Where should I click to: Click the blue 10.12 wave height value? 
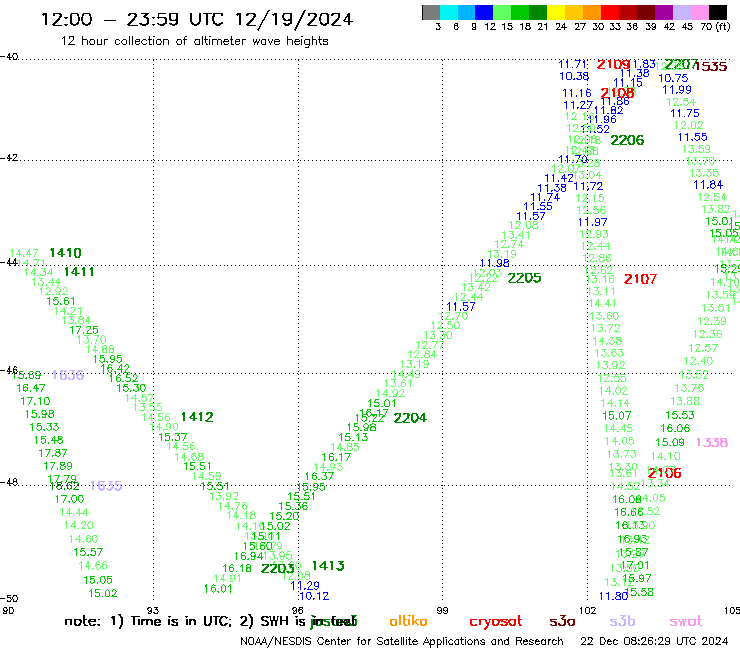(x=314, y=596)
